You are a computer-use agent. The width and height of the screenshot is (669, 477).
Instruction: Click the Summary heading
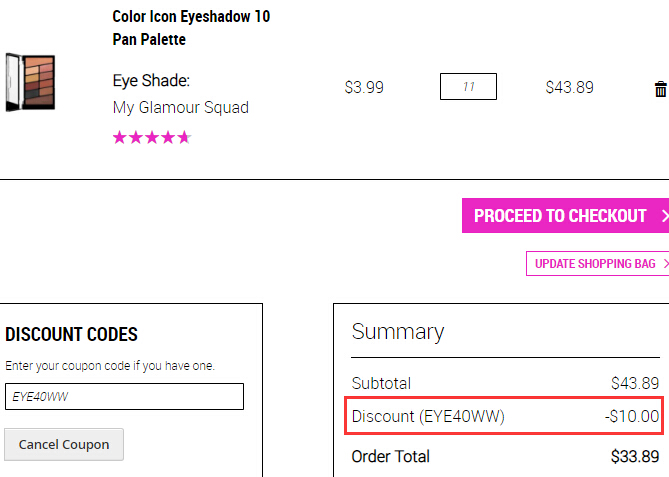pos(398,332)
